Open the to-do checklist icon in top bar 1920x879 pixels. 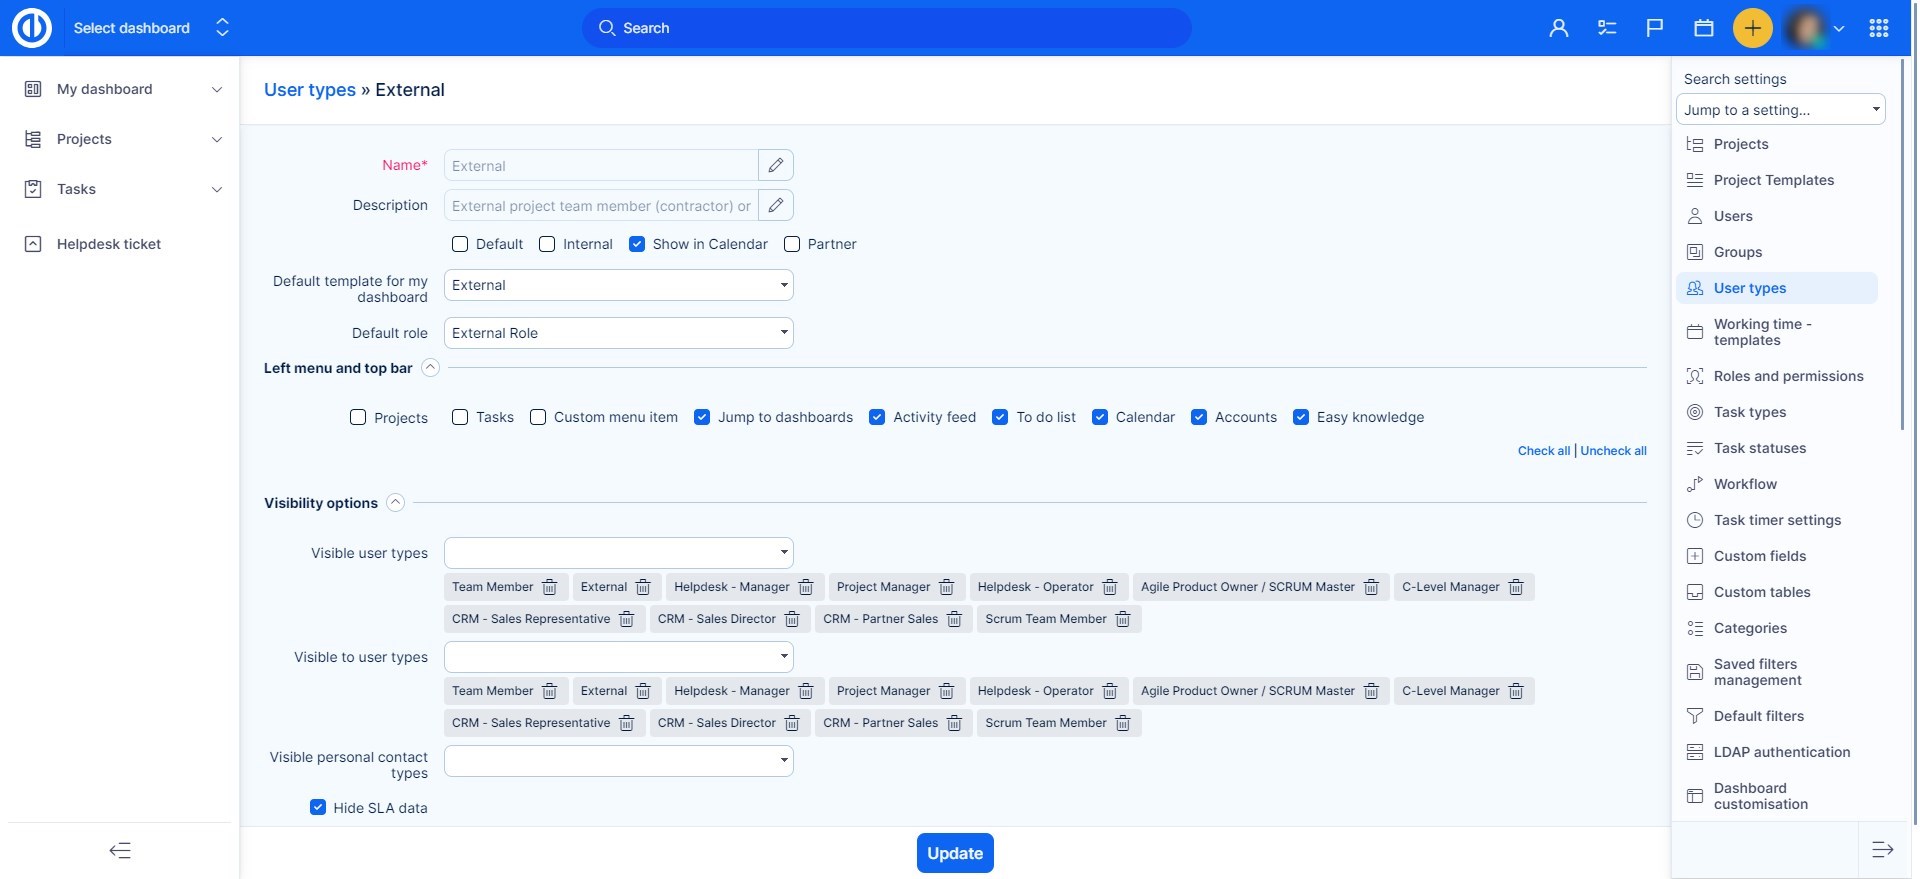tap(1607, 28)
